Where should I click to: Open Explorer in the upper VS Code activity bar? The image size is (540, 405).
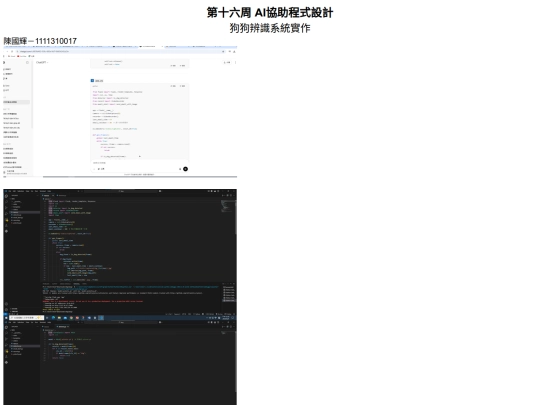[6, 196]
